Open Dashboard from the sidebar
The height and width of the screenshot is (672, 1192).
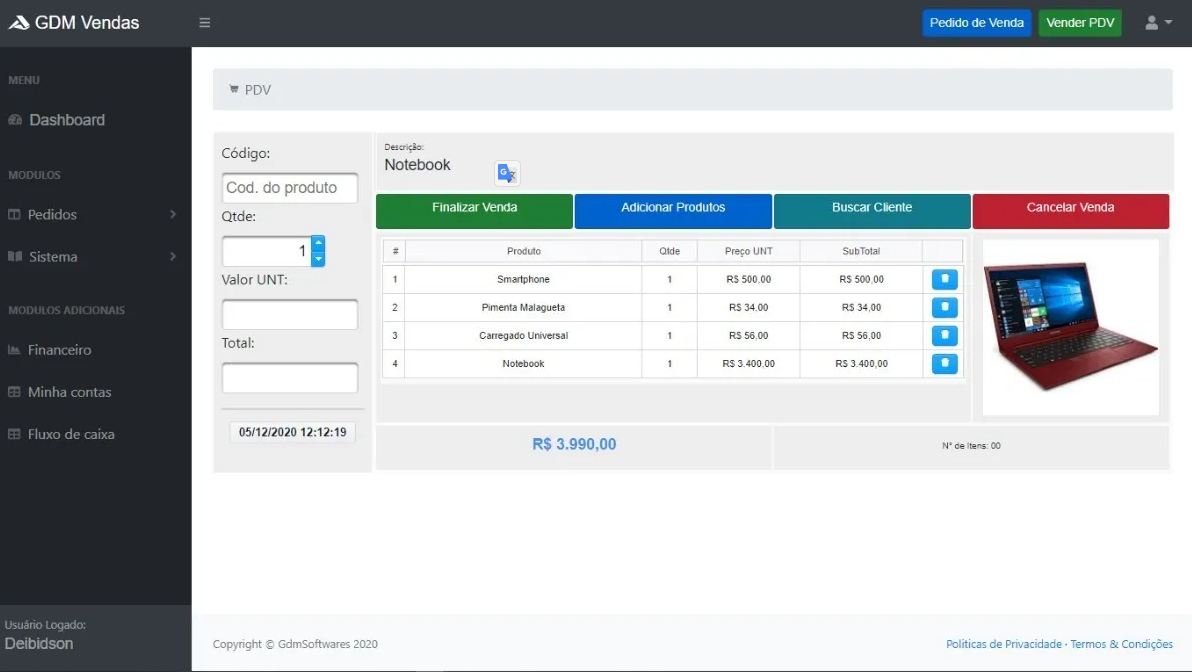tap(66, 120)
